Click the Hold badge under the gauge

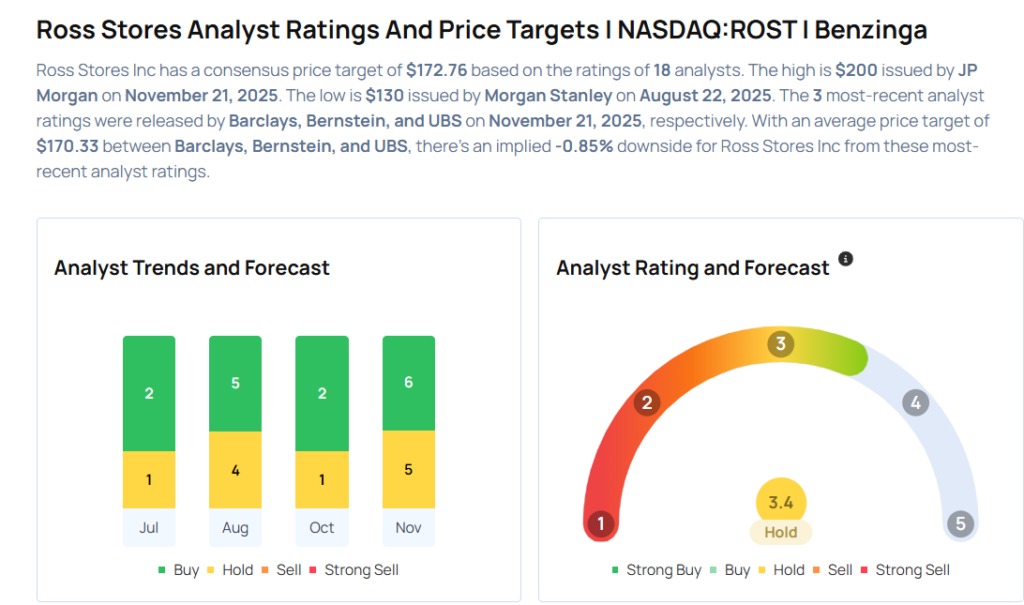(x=780, y=533)
